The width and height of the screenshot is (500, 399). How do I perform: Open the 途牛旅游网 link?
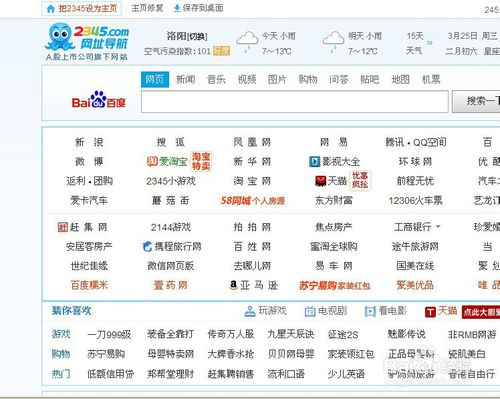pos(415,247)
